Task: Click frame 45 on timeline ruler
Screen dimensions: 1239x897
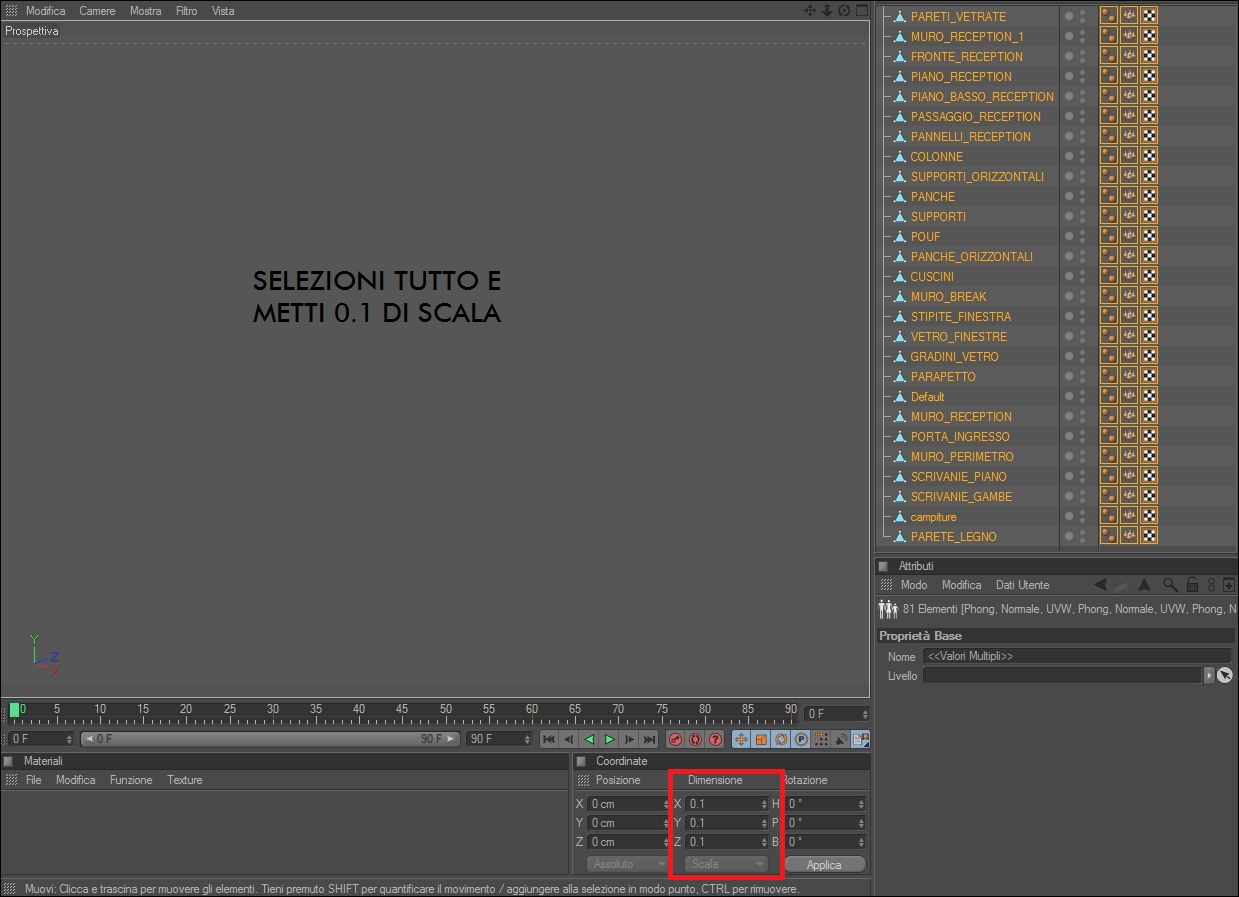Action: 402,710
